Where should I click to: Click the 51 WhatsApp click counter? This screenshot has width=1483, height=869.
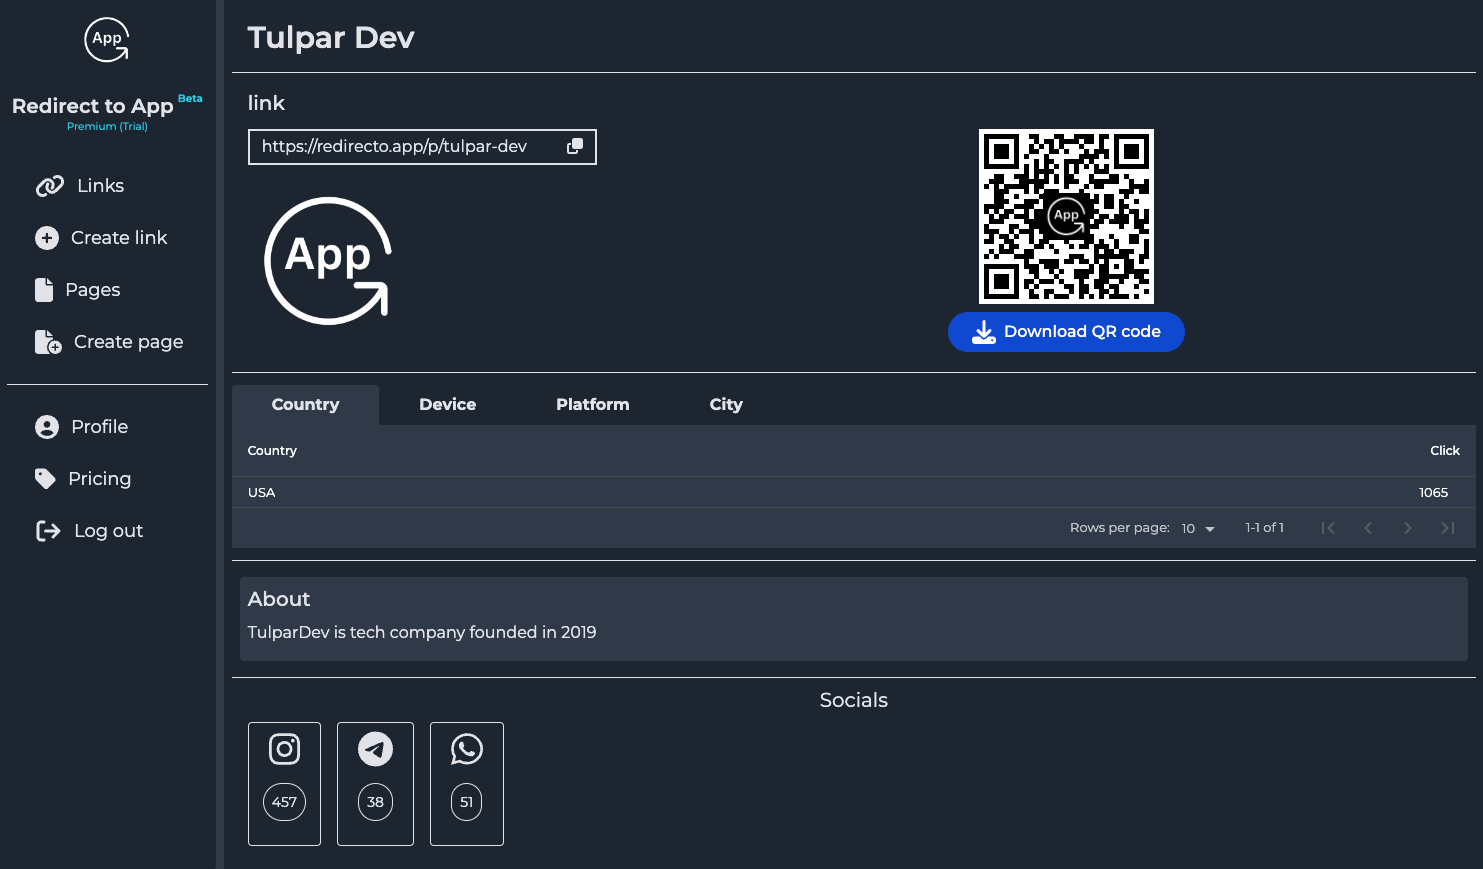467,802
